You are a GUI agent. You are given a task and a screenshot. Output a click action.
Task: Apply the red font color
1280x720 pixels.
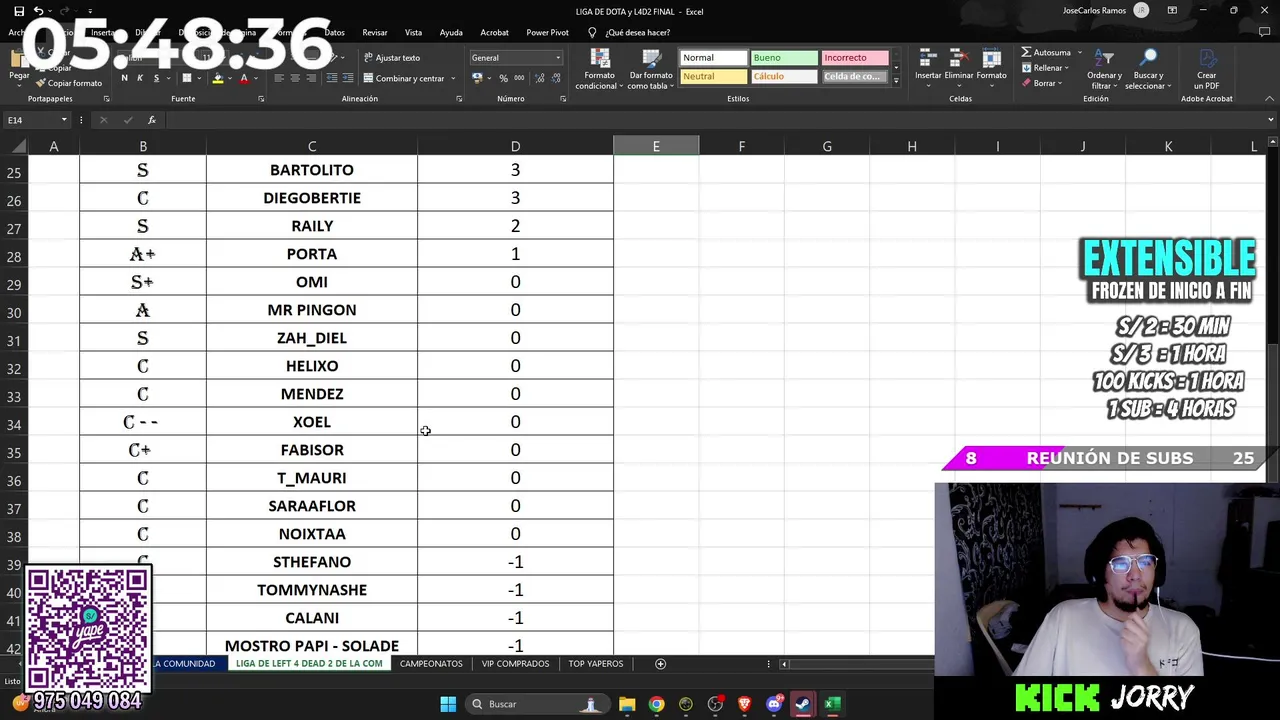pyautogui.click(x=243, y=78)
